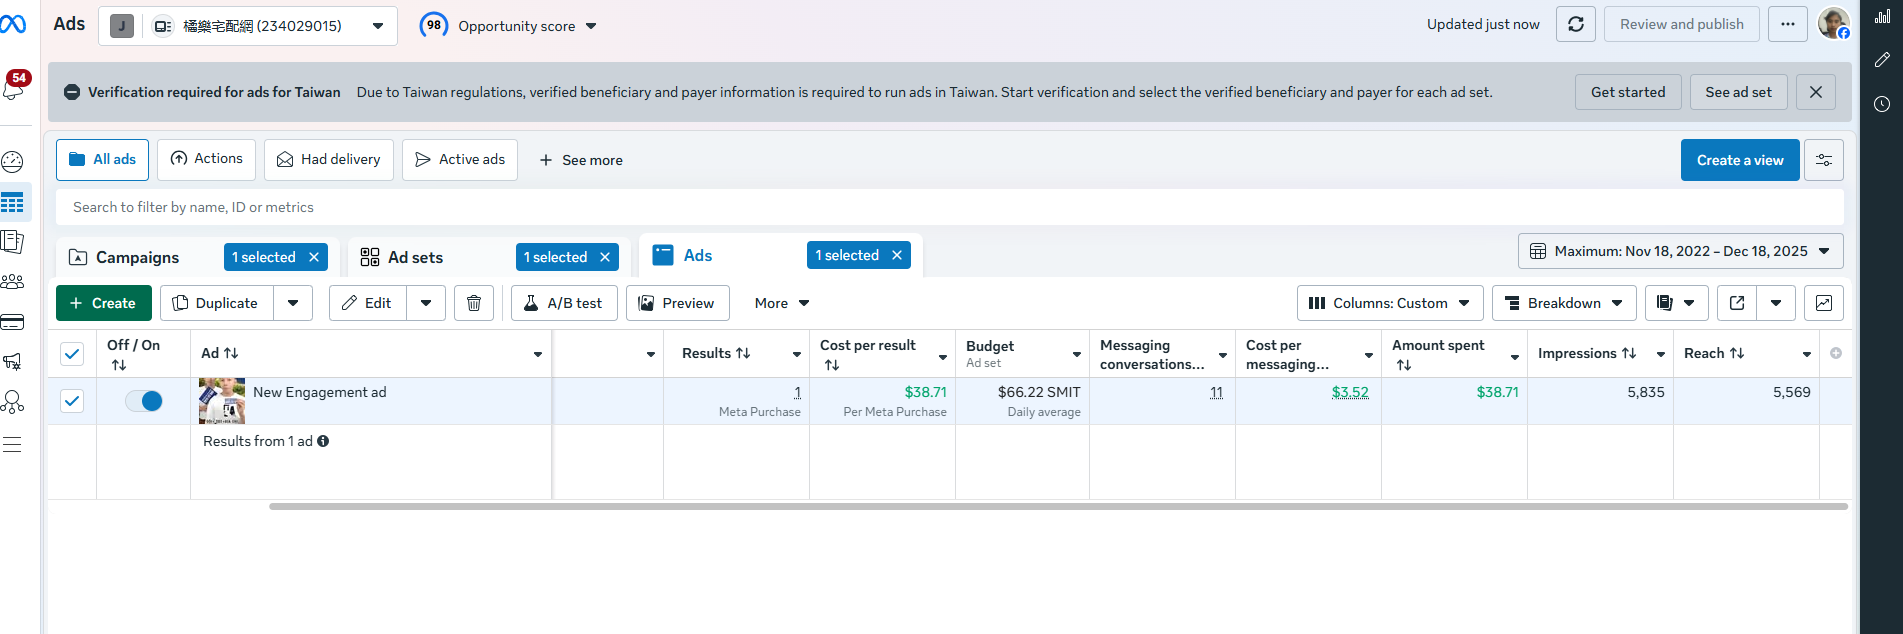
Task: Open the date range selector dropdown
Action: point(1680,252)
